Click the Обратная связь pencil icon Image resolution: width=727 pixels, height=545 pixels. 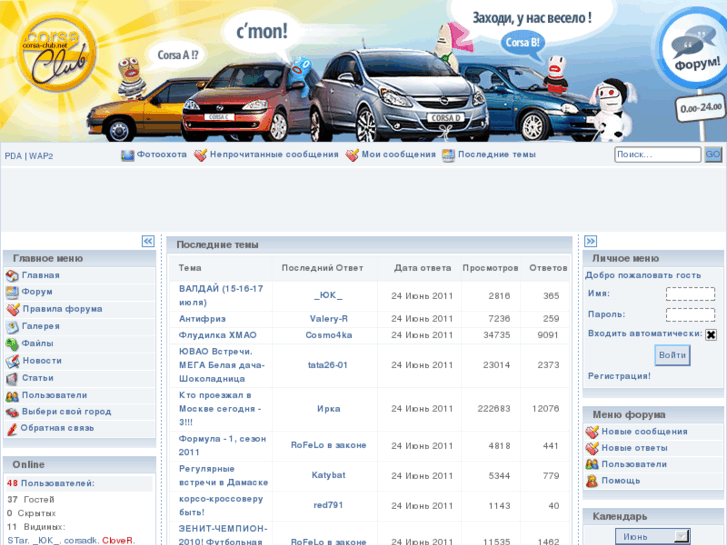coord(12,429)
